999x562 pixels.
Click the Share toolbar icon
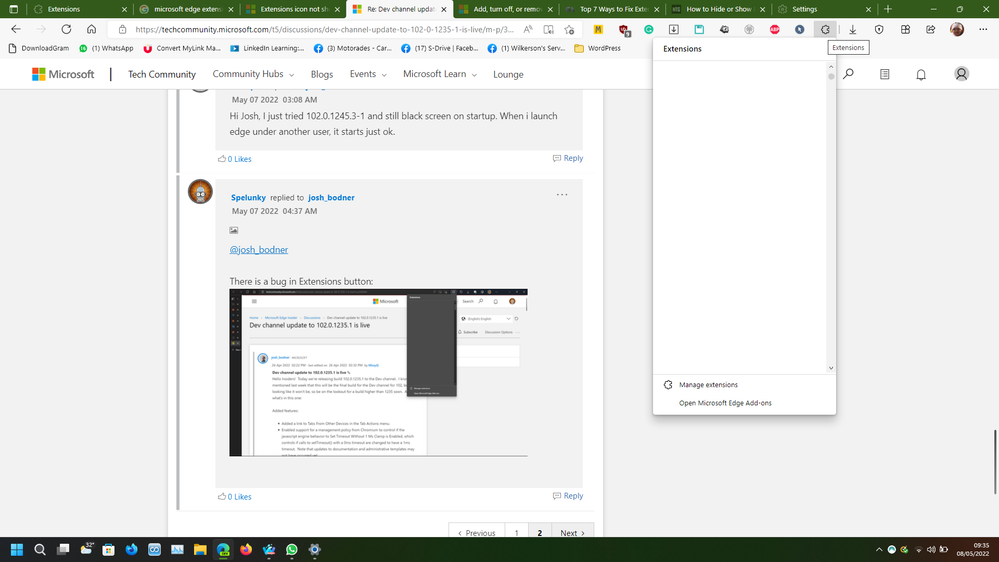tap(931, 29)
